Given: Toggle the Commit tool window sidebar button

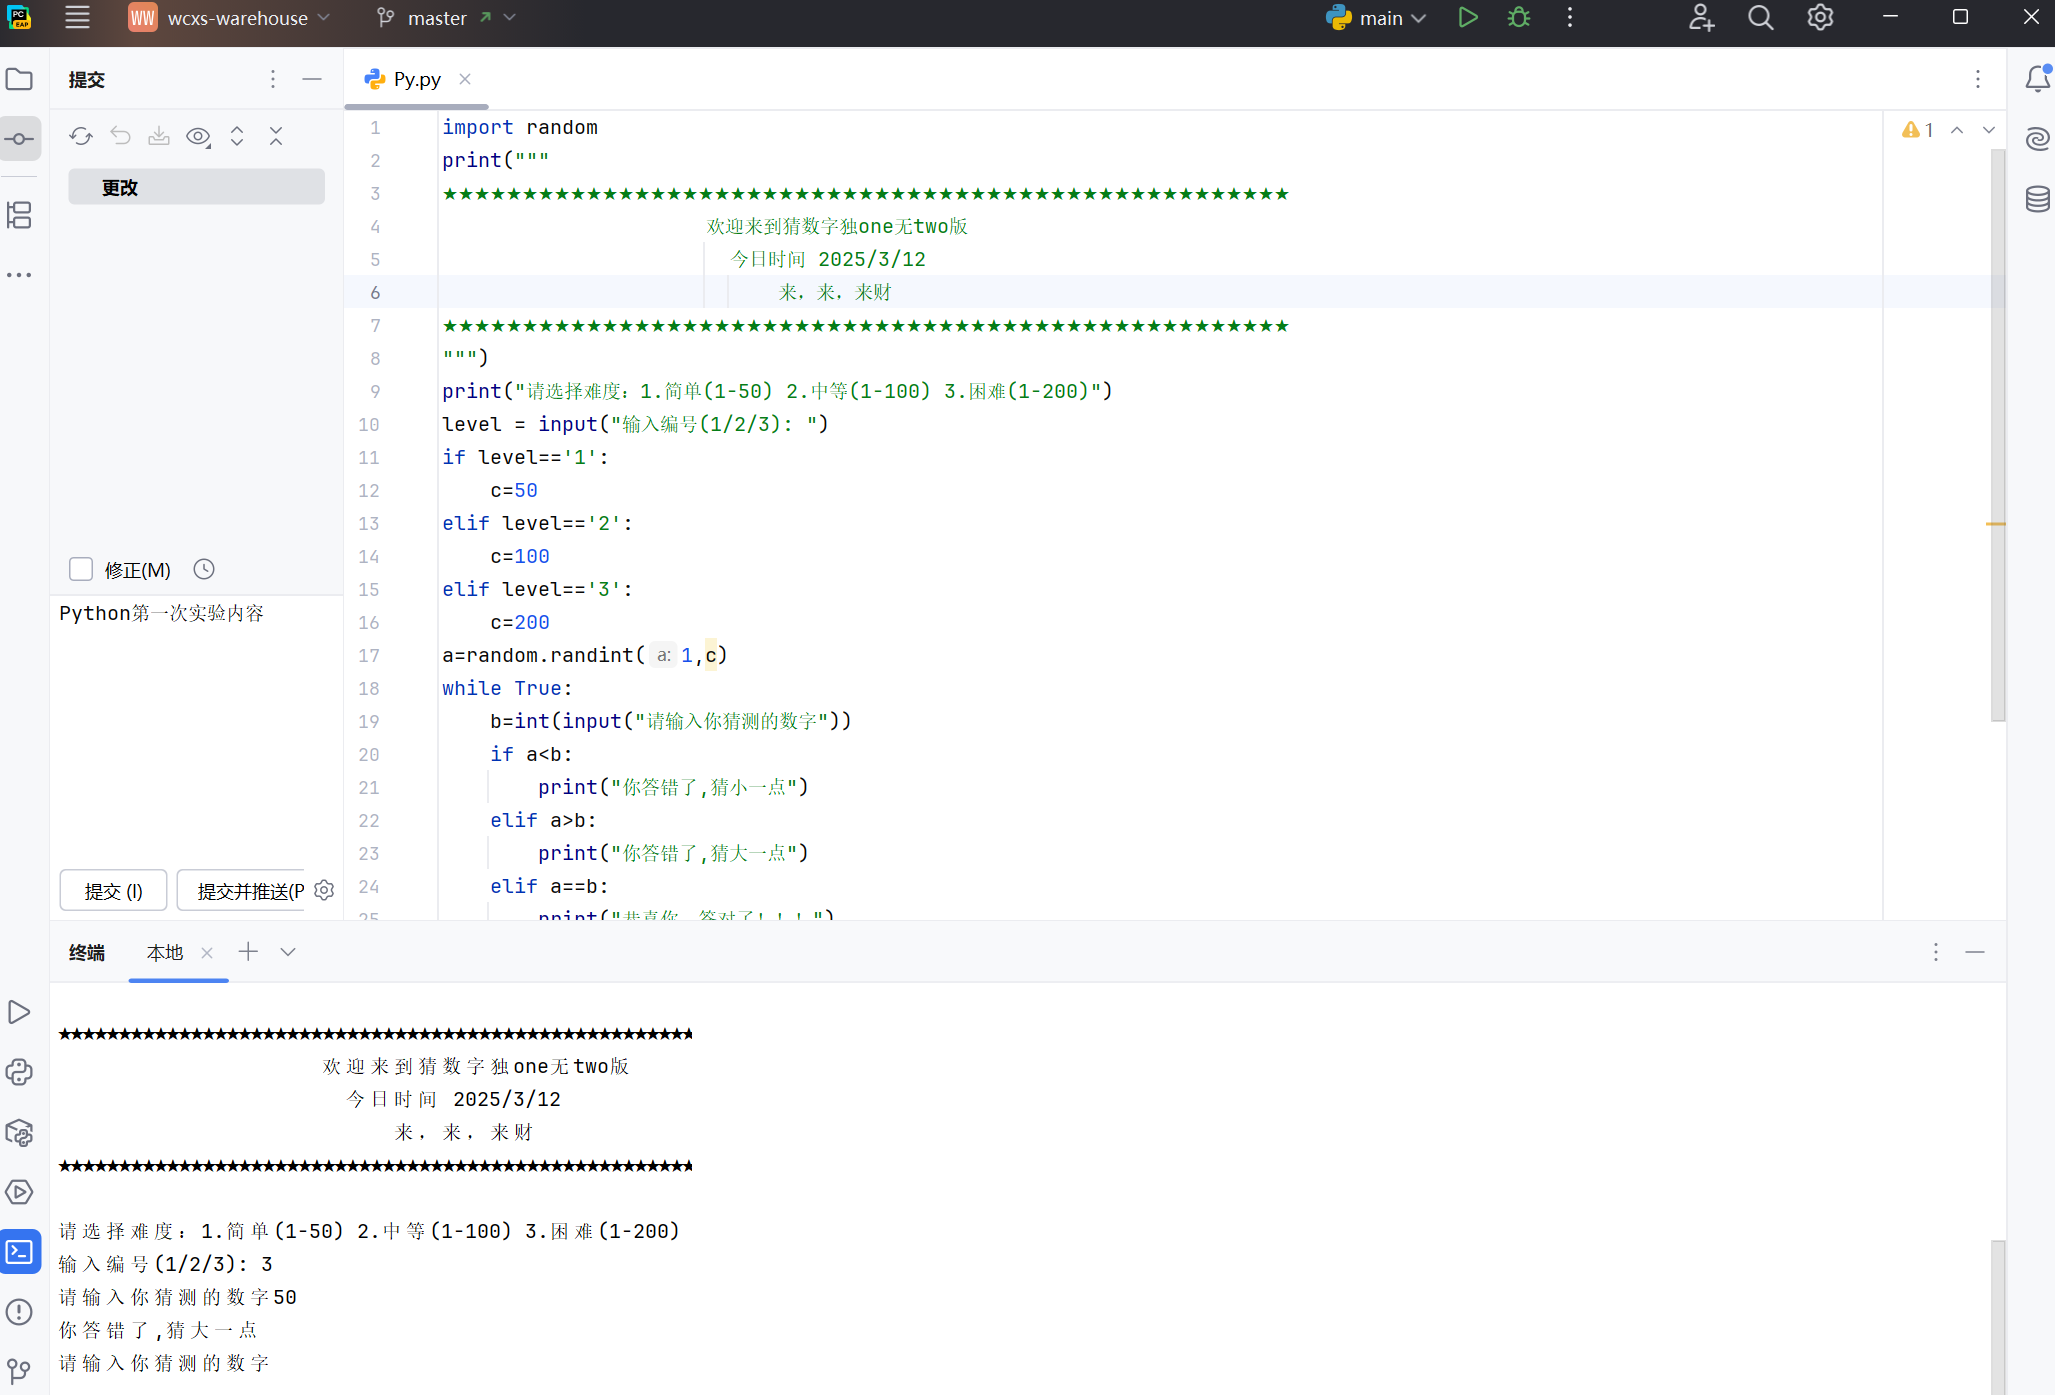Looking at the screenshot, I should coord(19,139).
